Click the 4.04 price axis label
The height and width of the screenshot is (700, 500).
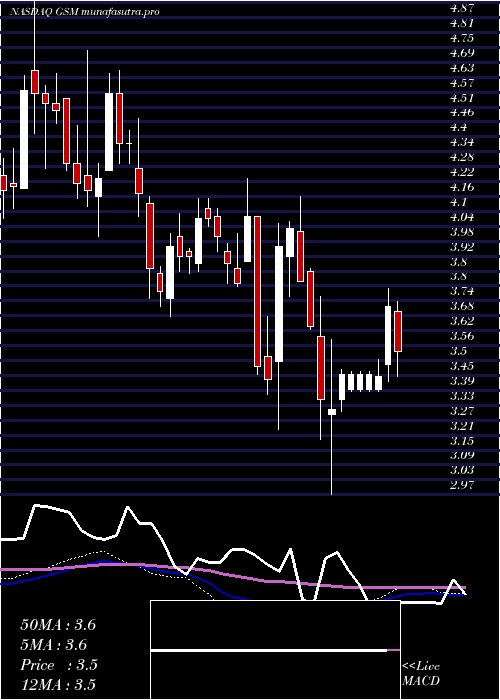point(462,217)
